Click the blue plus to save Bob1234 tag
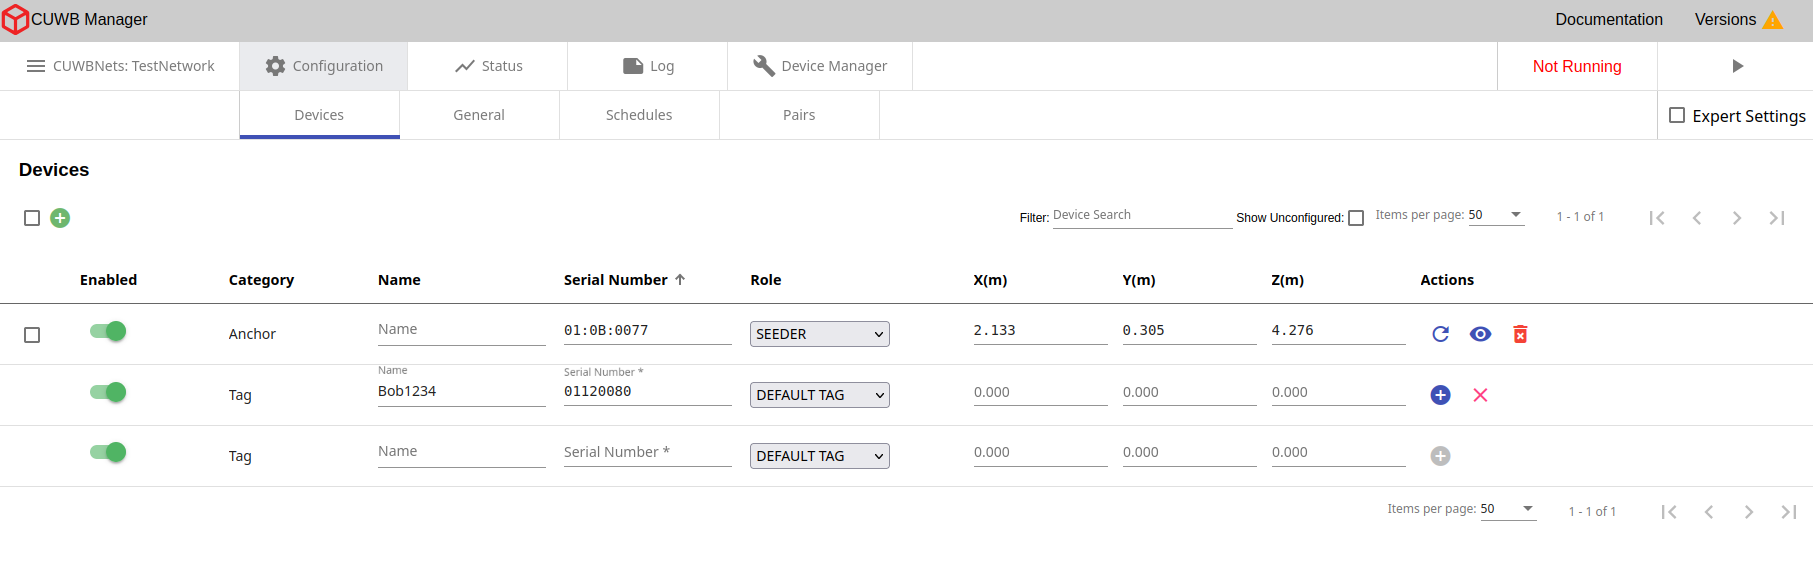This screenshot has height=579, width=1813. click(1440, 395)
